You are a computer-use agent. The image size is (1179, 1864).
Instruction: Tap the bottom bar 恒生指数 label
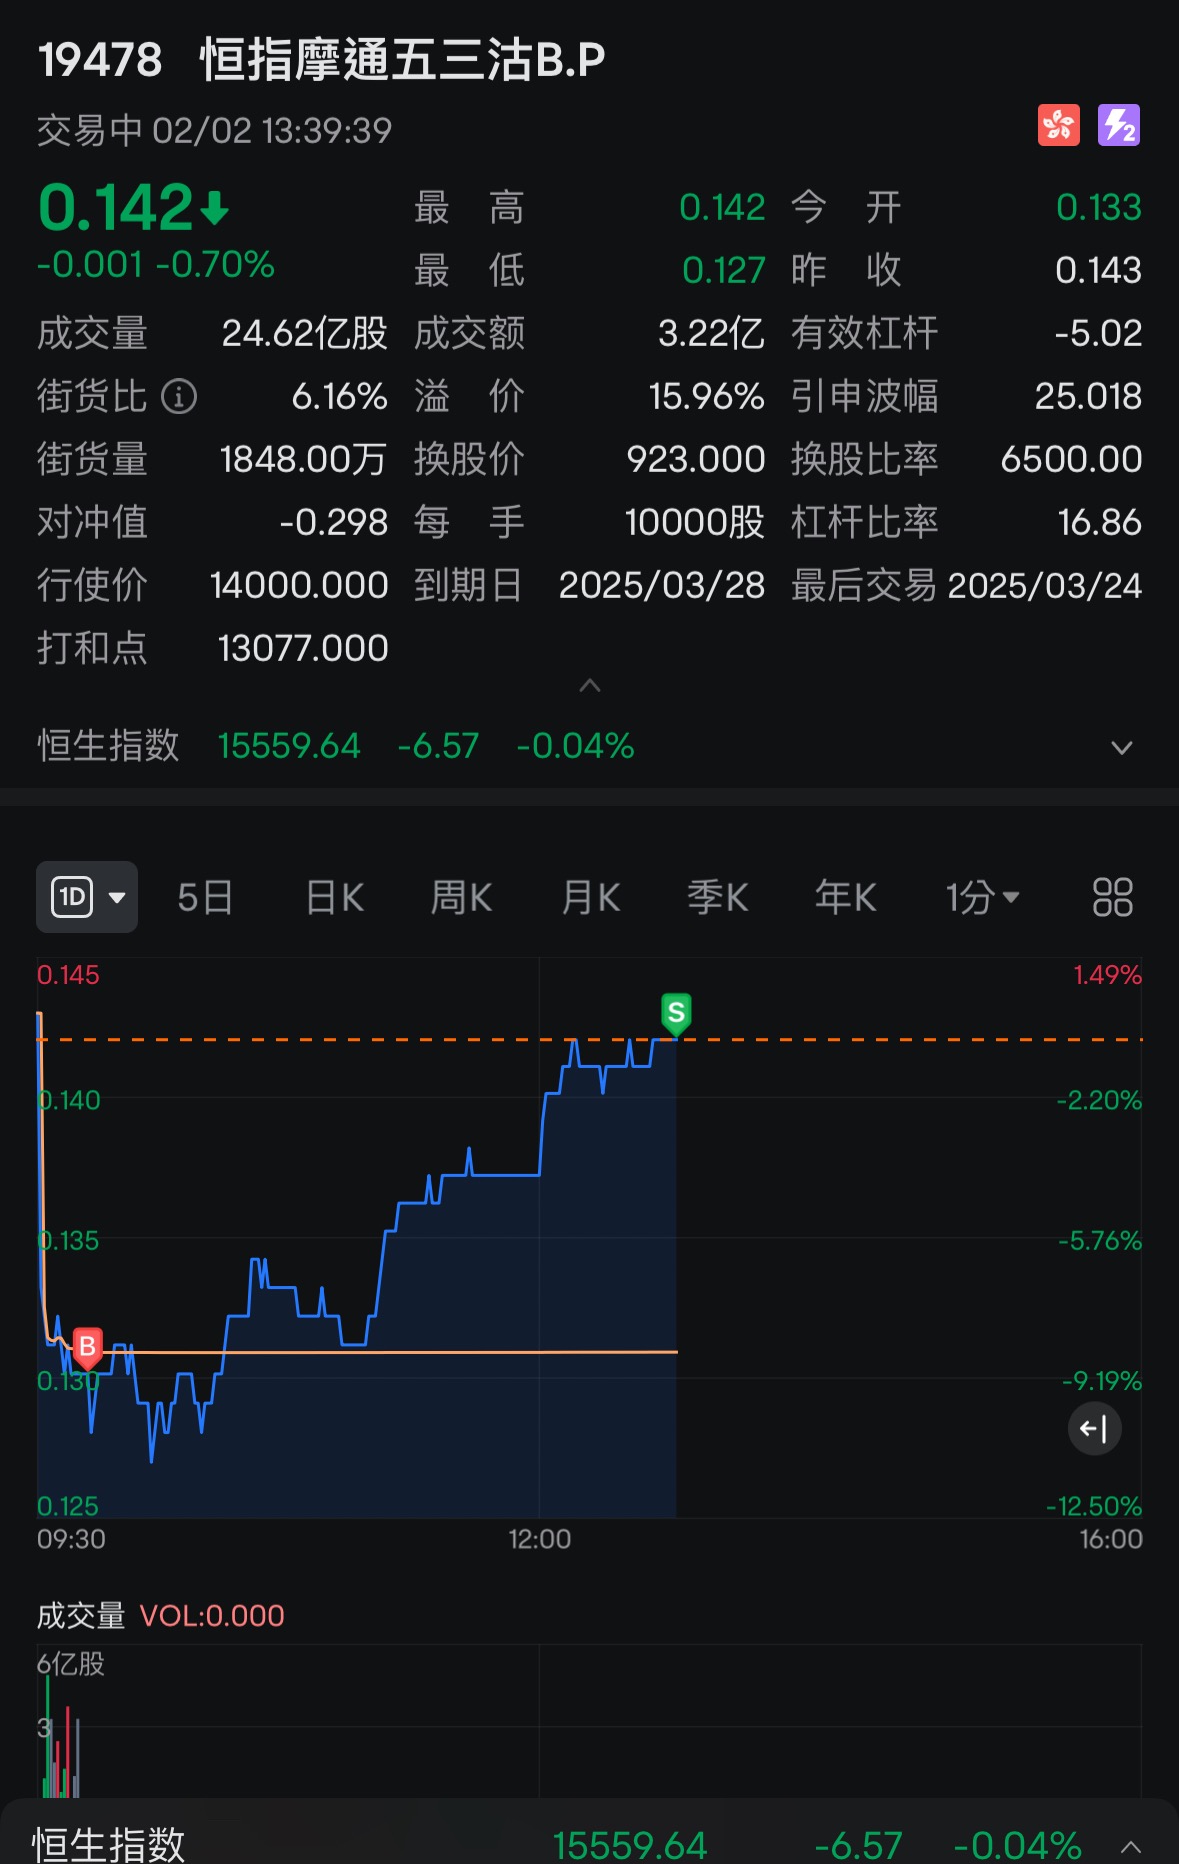tap(109, 1845)
